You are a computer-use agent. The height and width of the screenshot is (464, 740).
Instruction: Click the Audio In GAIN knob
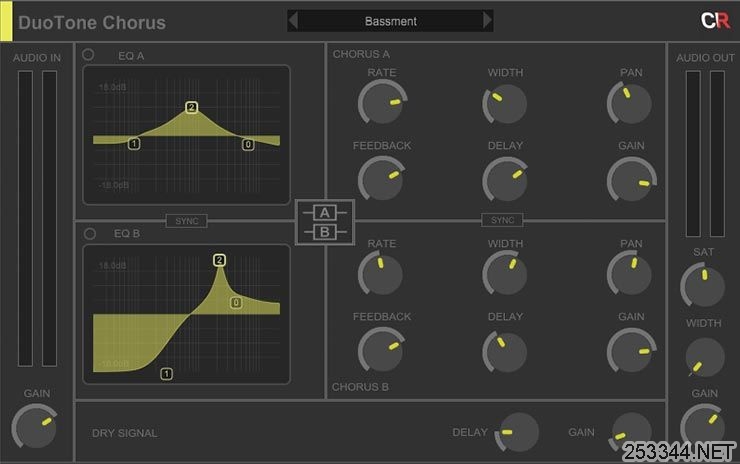tap(34, 427)
